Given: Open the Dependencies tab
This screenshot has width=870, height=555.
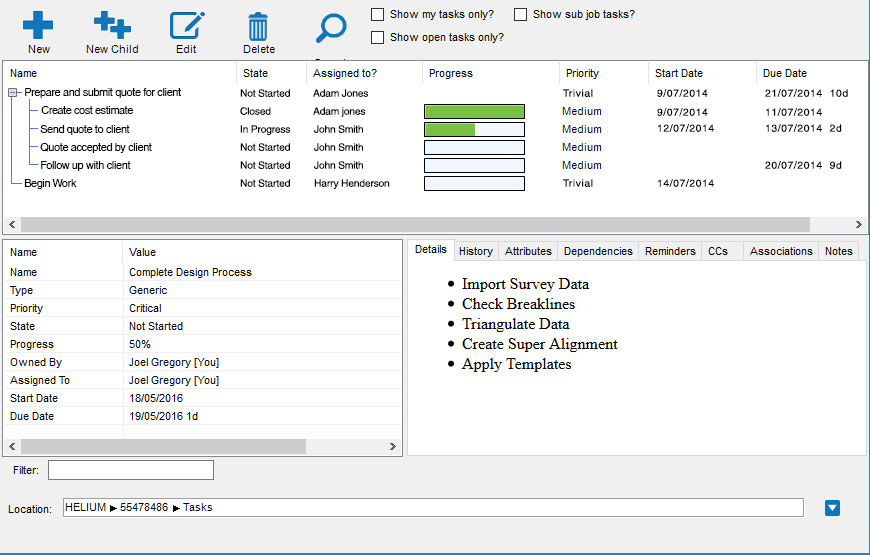Looking at the screenshot, I should coord(598,251).
